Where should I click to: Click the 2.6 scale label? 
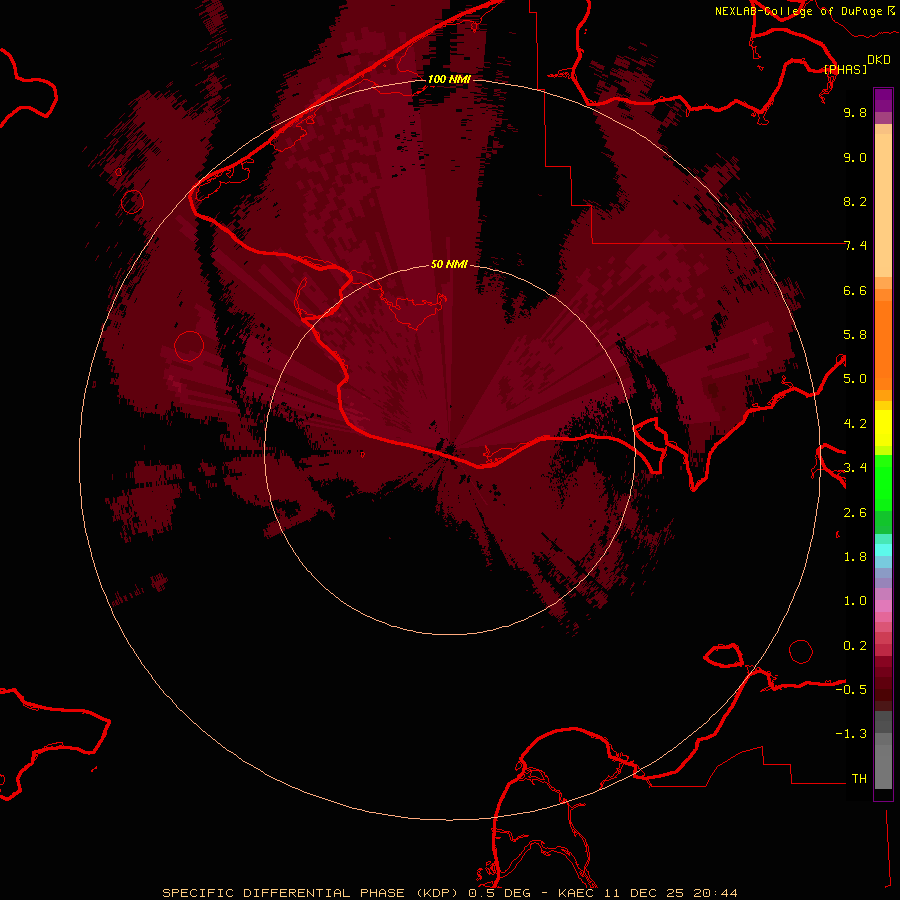pyautogui.click(x=855, y=513)
